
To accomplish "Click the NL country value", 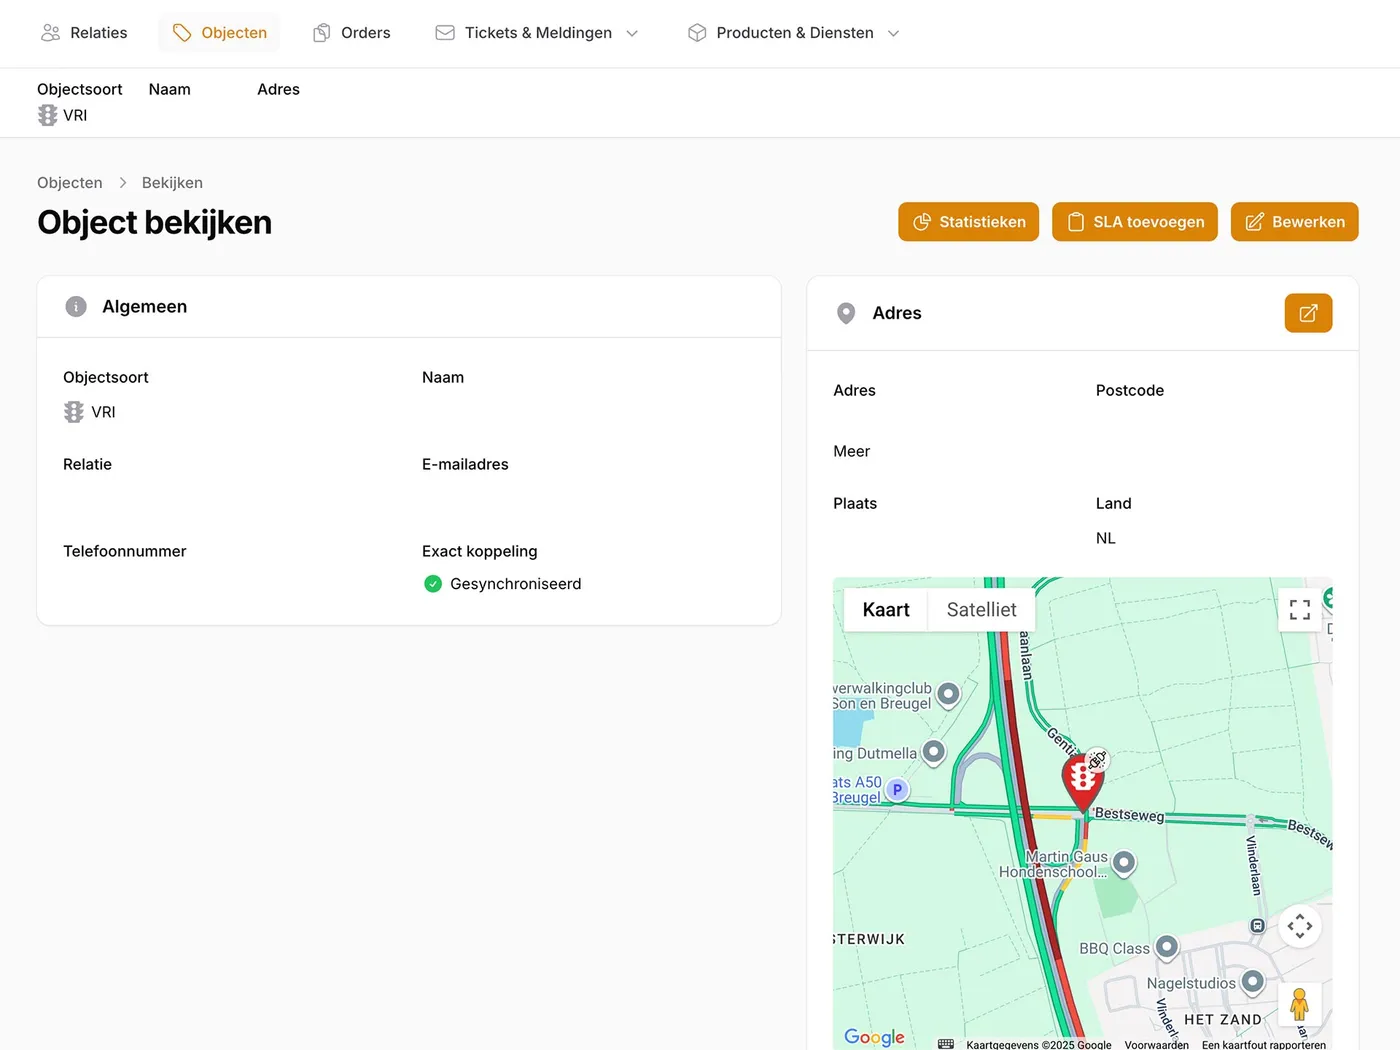I will click(x=1105, y=538).
